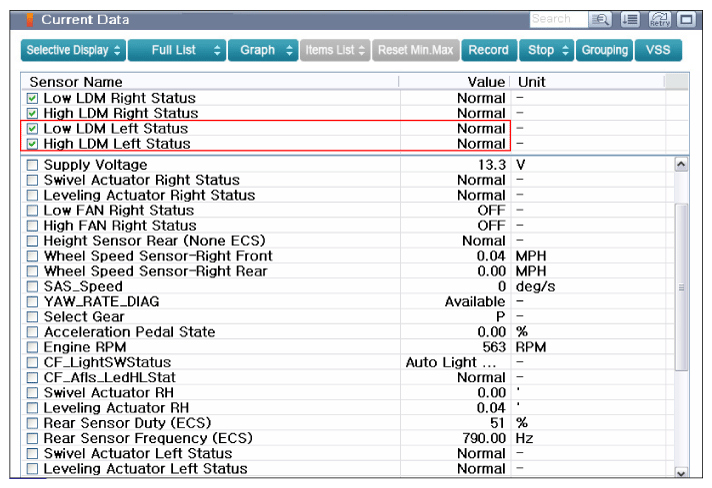Check the YAW_RATE_DIAG checkbox
This screenshot has width=712, height=488.
pos(32,302)
